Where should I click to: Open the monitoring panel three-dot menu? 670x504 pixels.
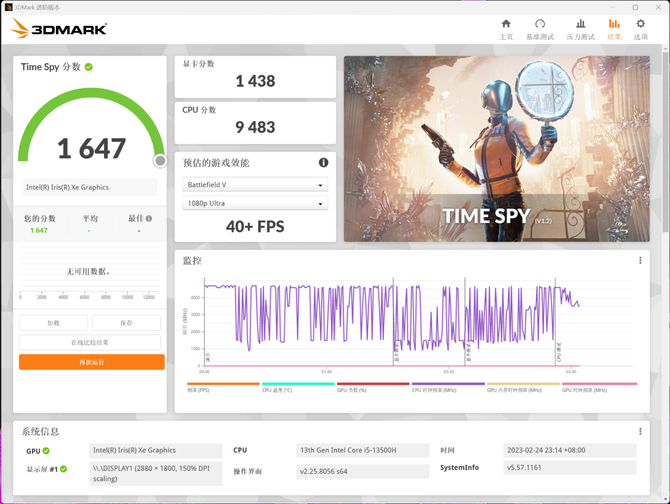640,261
